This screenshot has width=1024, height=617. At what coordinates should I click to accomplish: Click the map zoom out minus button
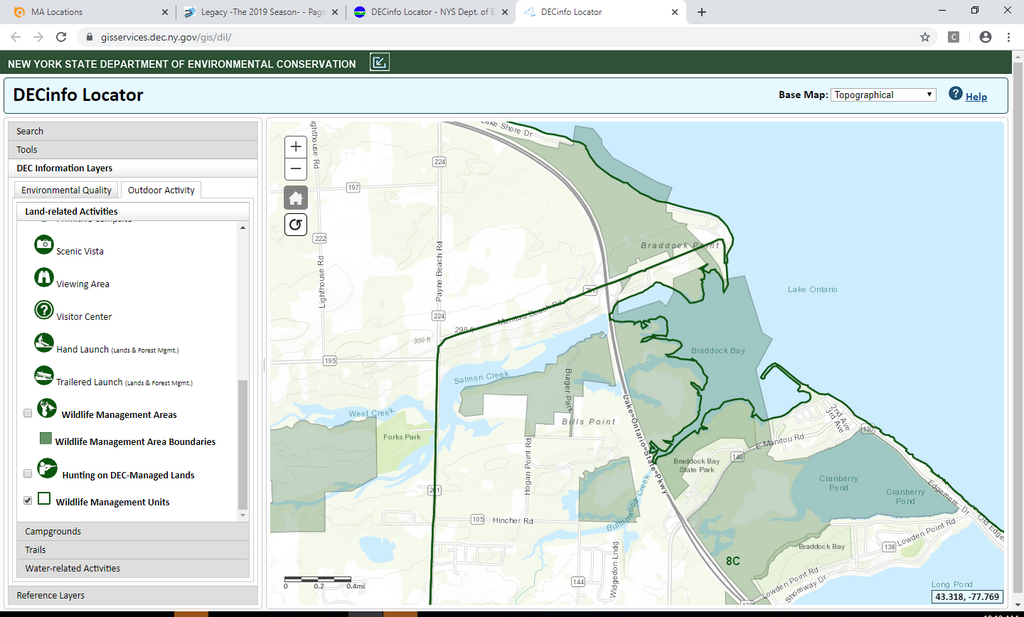point(295,169)
